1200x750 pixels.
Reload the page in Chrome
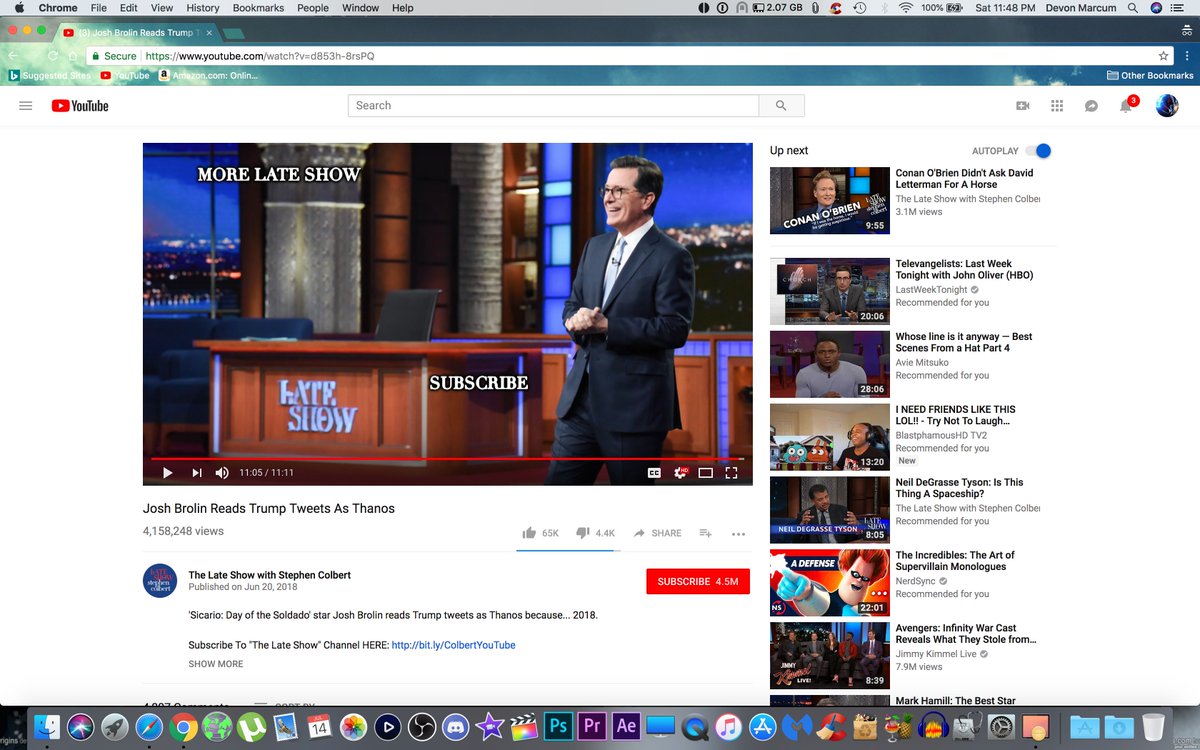click(53, 56)
